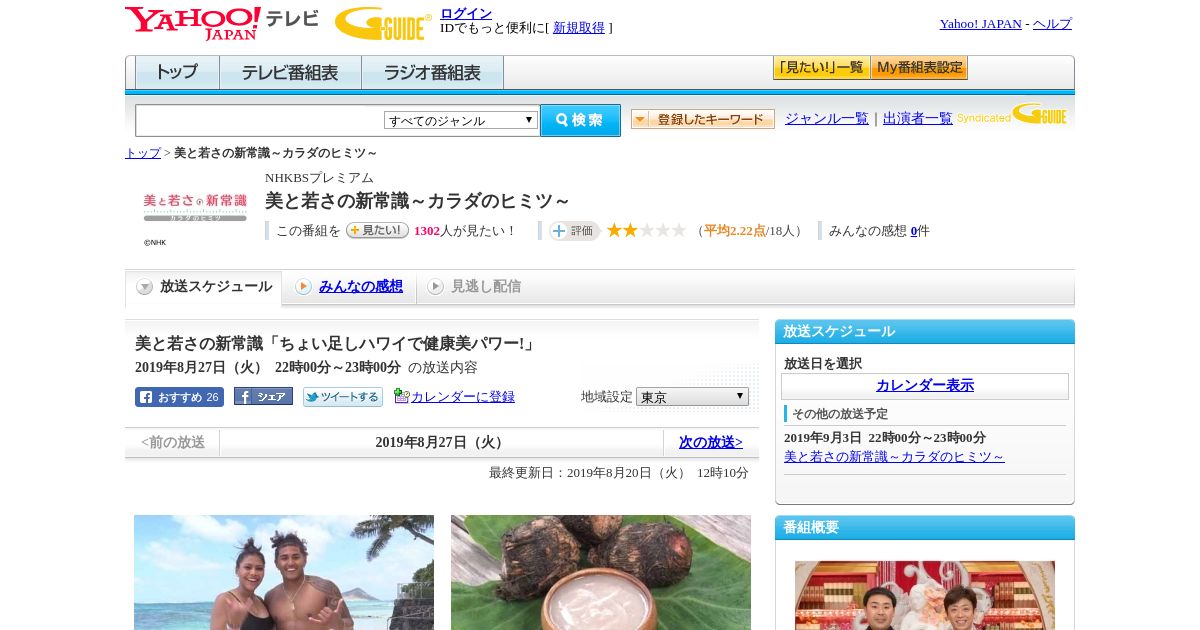Click the 前の放送 navigation button
The image size is (1200, 630).
click(x=173, y=442)
